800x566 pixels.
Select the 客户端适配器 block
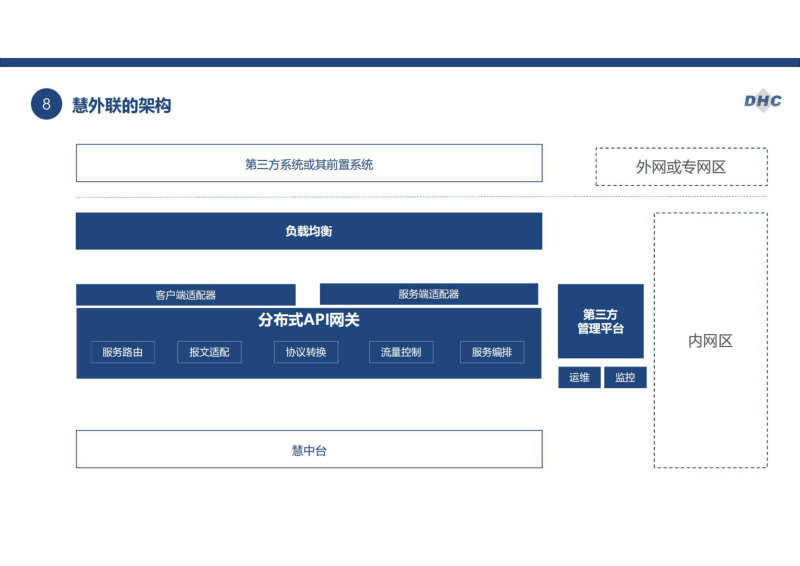(x=186, y=294)
